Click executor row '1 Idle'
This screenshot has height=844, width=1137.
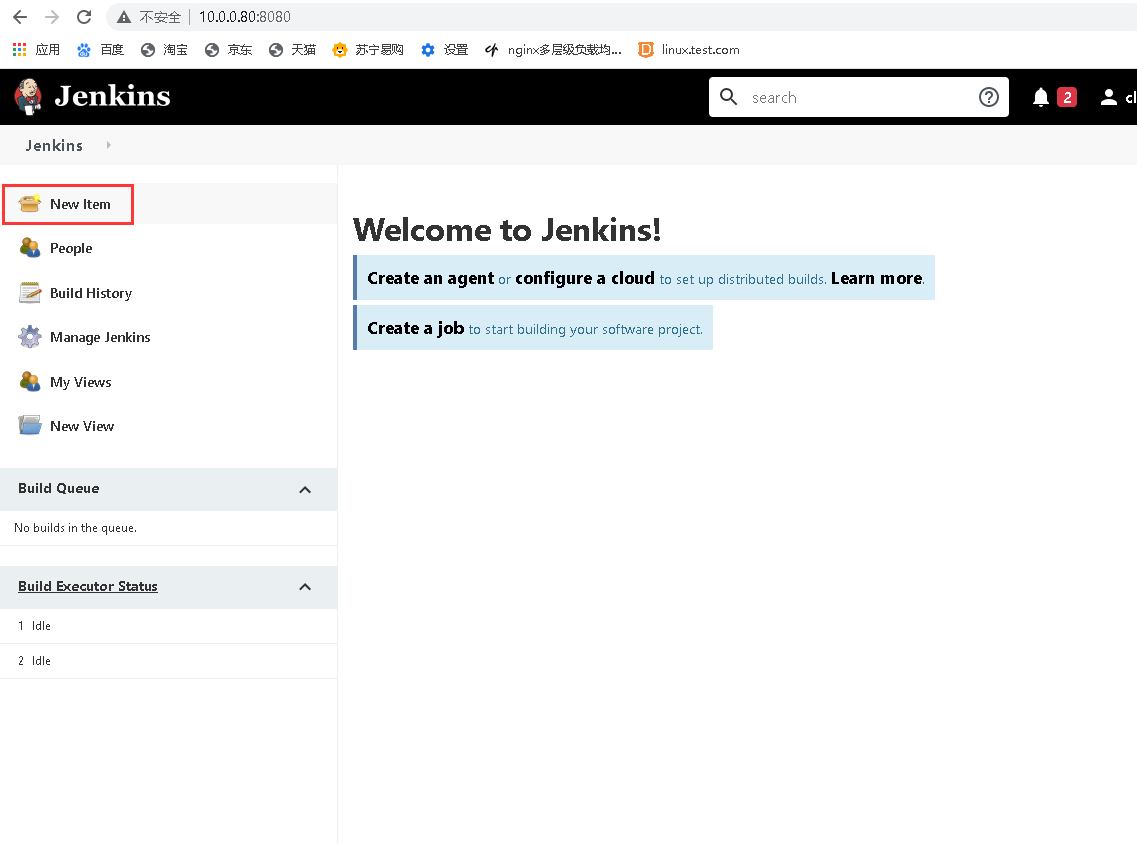click(x=168, y=626)
